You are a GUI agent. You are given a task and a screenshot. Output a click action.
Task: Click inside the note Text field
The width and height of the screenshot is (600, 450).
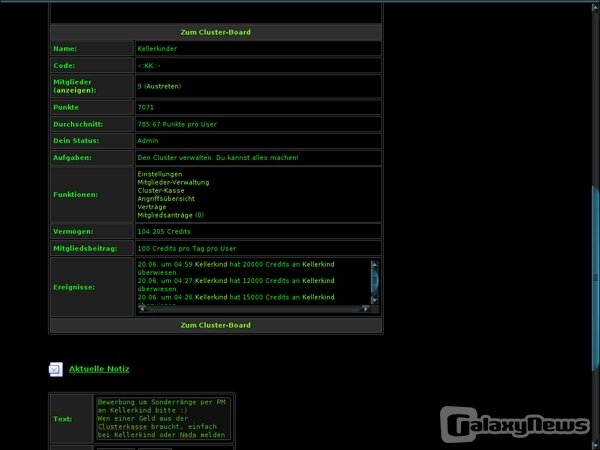163,418
